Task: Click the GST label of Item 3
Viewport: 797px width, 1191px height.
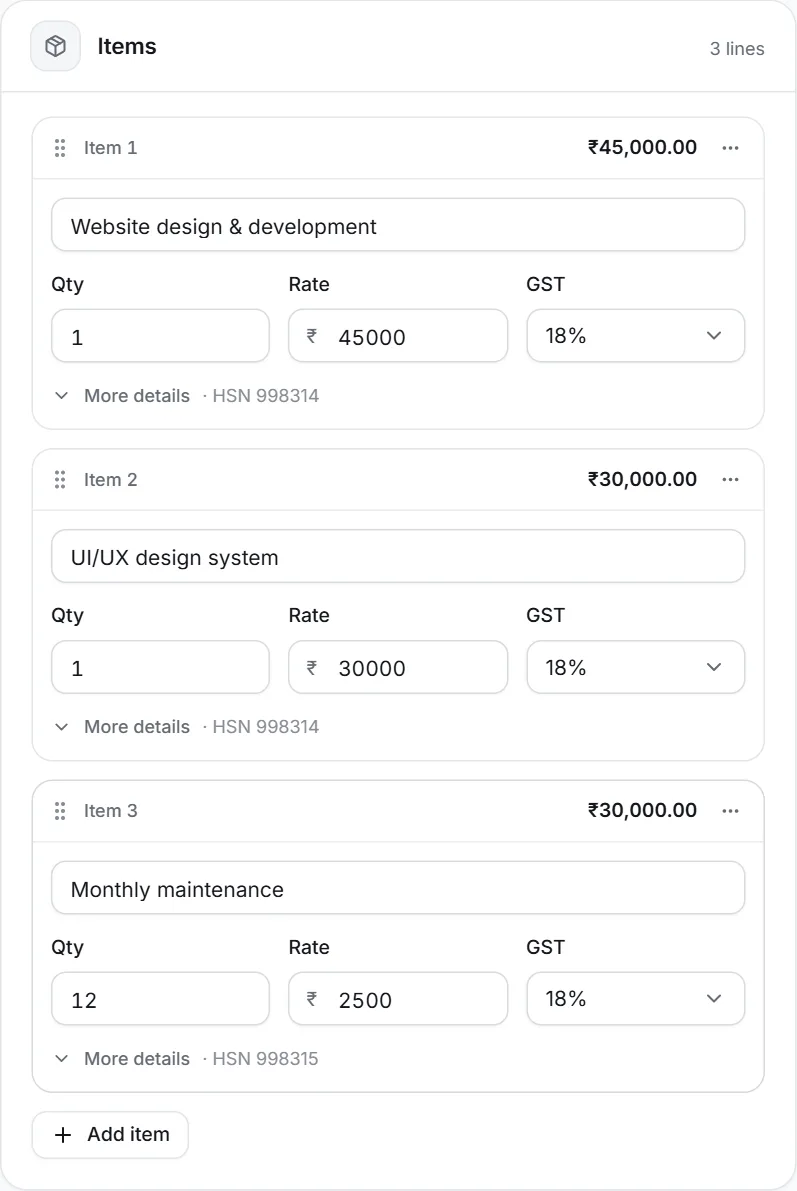Action: point(546,947)
